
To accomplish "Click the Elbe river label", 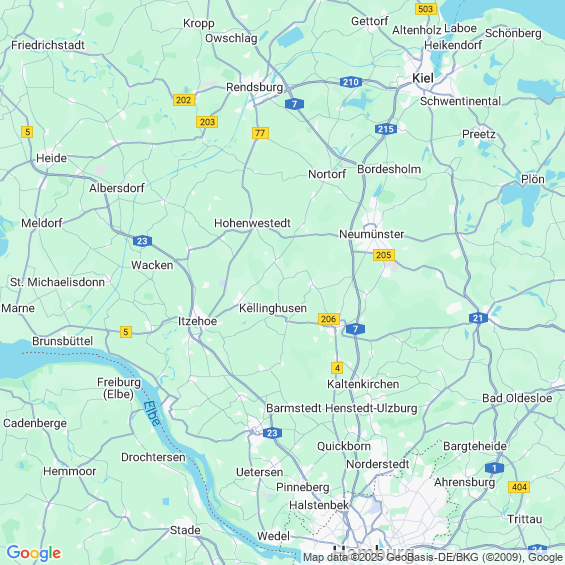I will tap(152, 413).
